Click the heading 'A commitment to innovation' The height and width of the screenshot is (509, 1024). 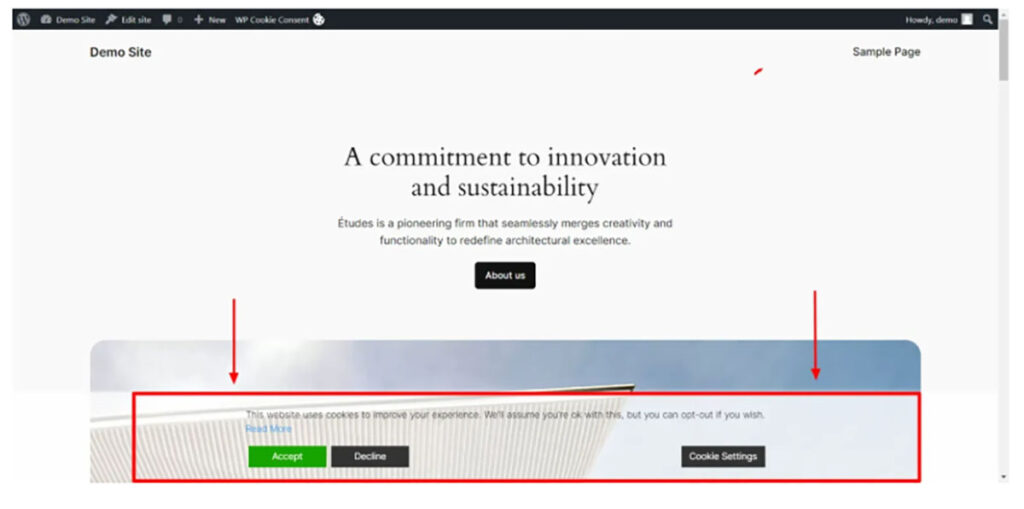point(505,172)
